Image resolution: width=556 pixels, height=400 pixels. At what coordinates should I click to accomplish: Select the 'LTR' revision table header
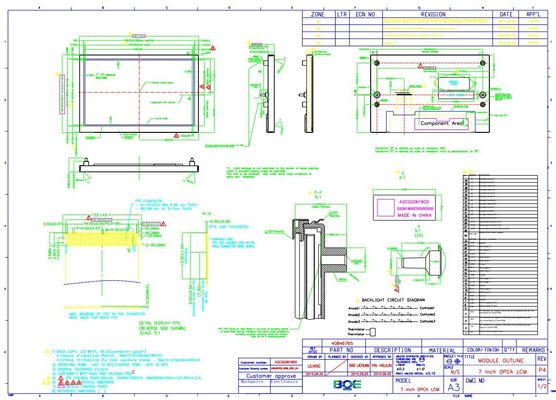[x=342, y=14]
